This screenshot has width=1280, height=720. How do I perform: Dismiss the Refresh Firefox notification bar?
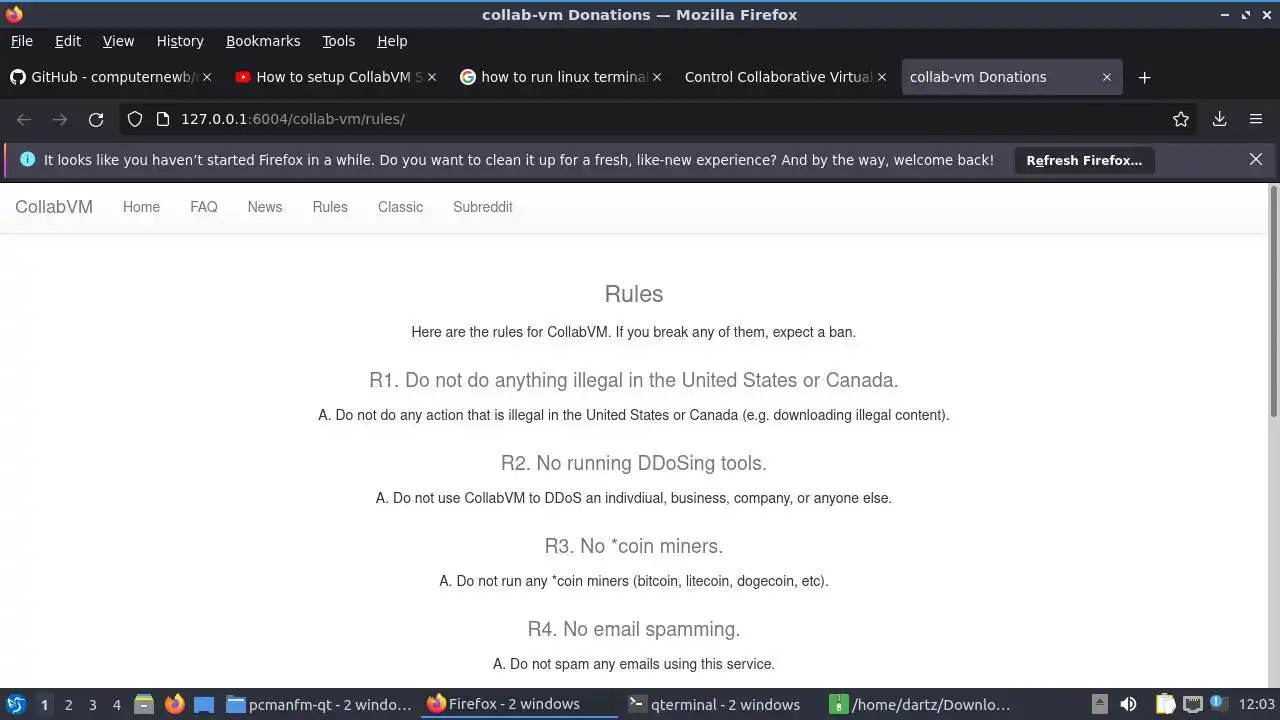coord(1256,159)
